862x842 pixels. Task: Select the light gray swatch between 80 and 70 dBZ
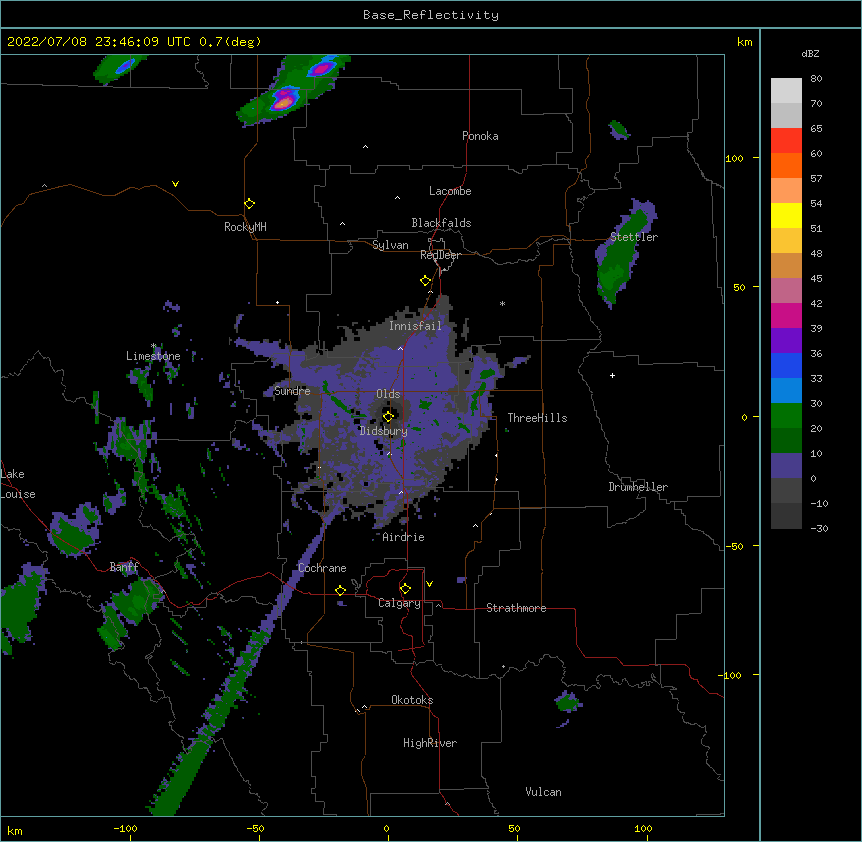(x=786, y=91)
